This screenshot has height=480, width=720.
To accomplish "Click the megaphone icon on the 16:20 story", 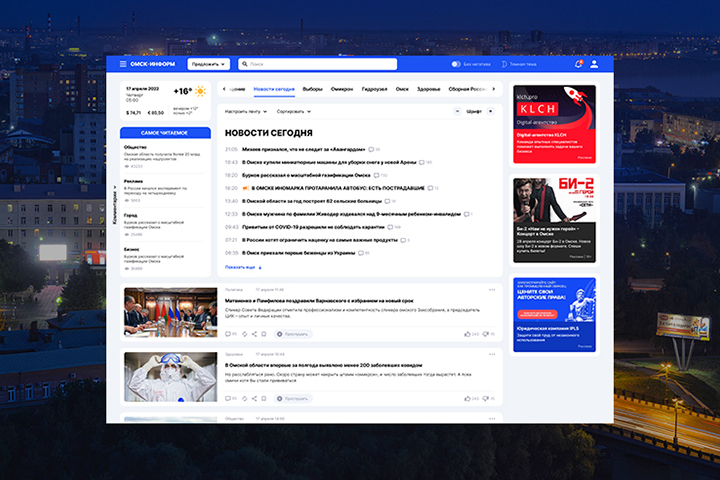I will tap(246, 188).
